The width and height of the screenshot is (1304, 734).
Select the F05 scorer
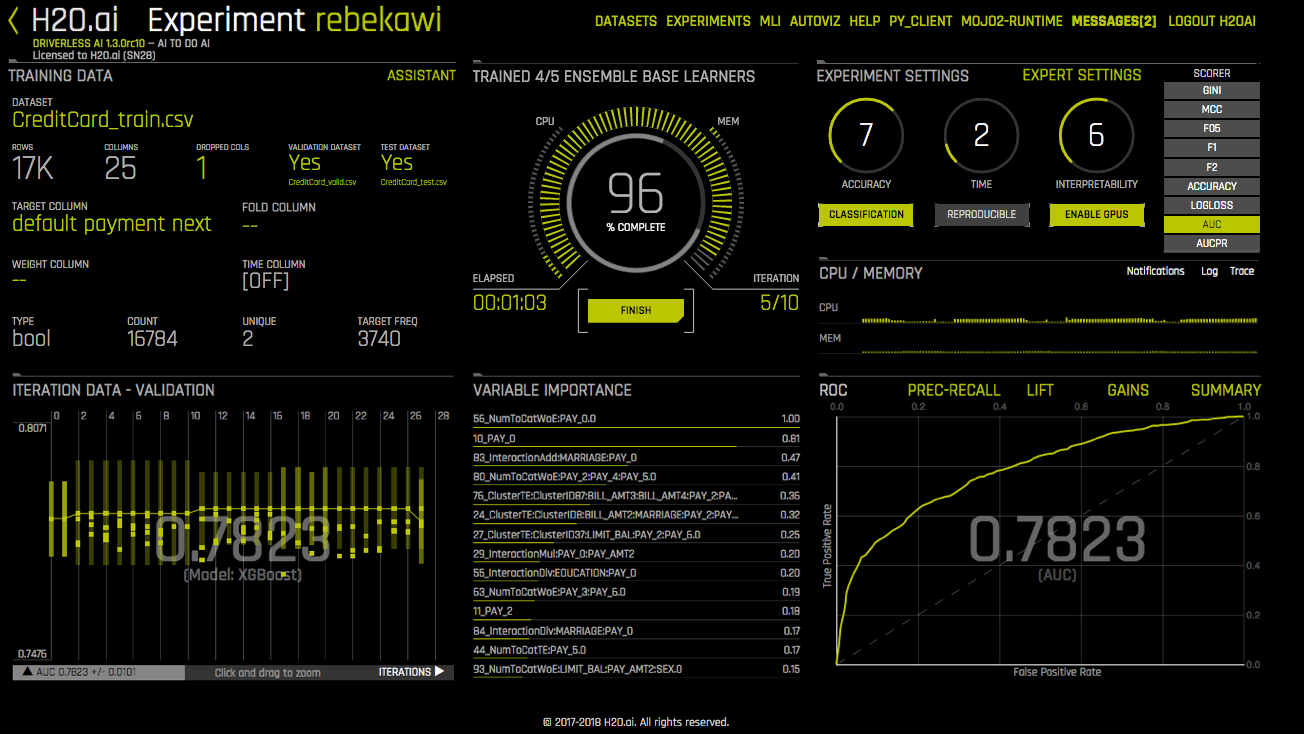[1212, 128]
